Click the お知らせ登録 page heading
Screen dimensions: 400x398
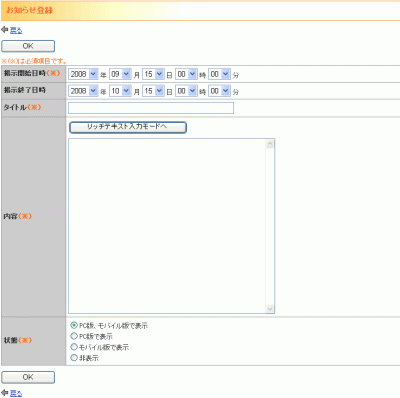29,10
